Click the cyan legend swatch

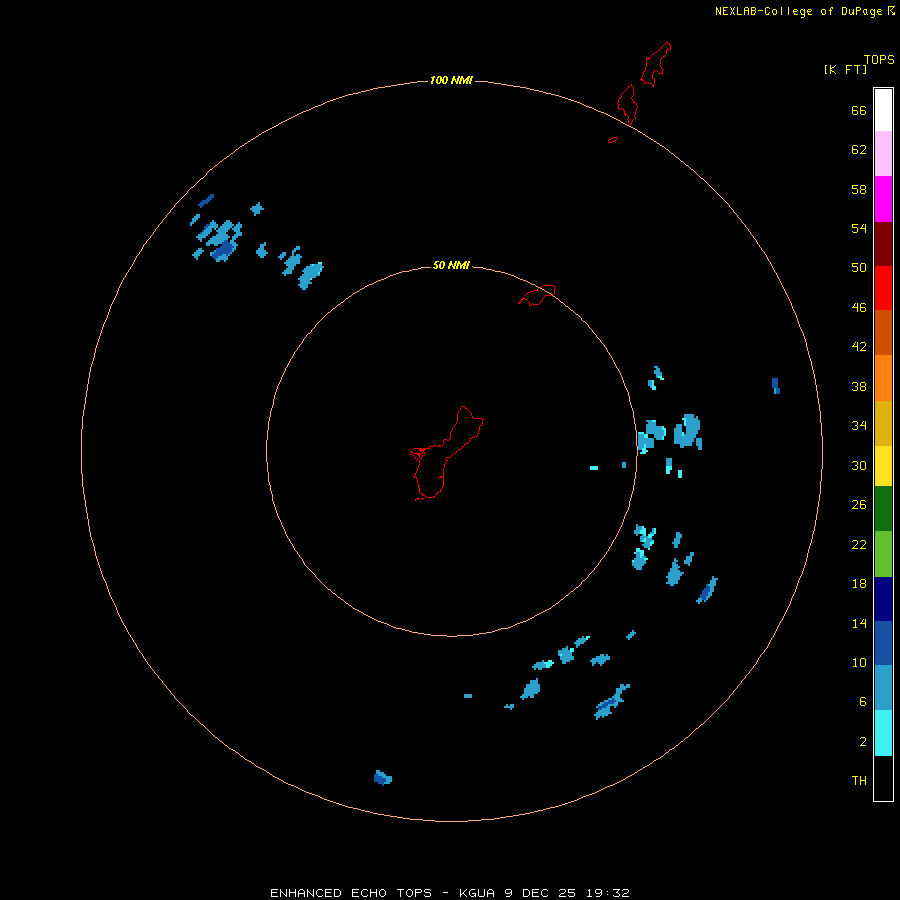(x=883, y=733)
